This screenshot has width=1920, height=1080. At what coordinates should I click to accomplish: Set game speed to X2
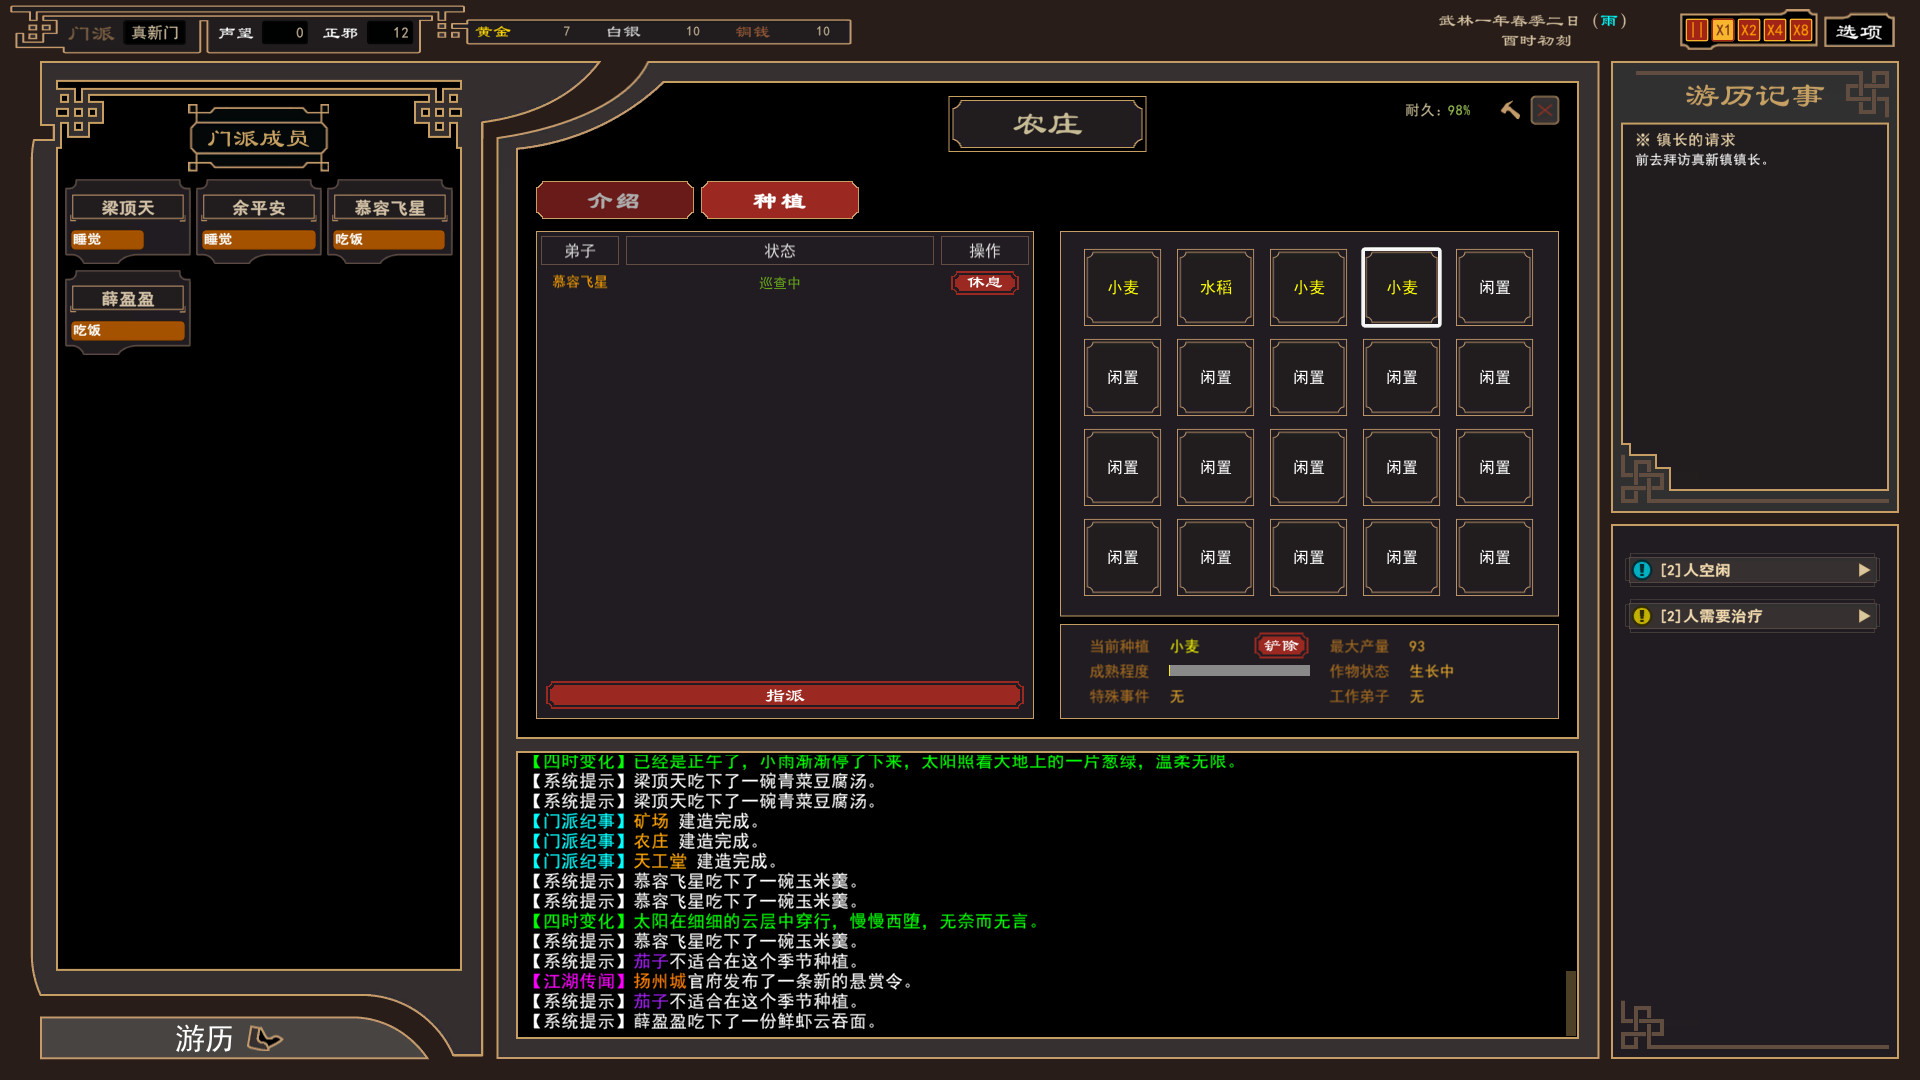click(1748, 30)
